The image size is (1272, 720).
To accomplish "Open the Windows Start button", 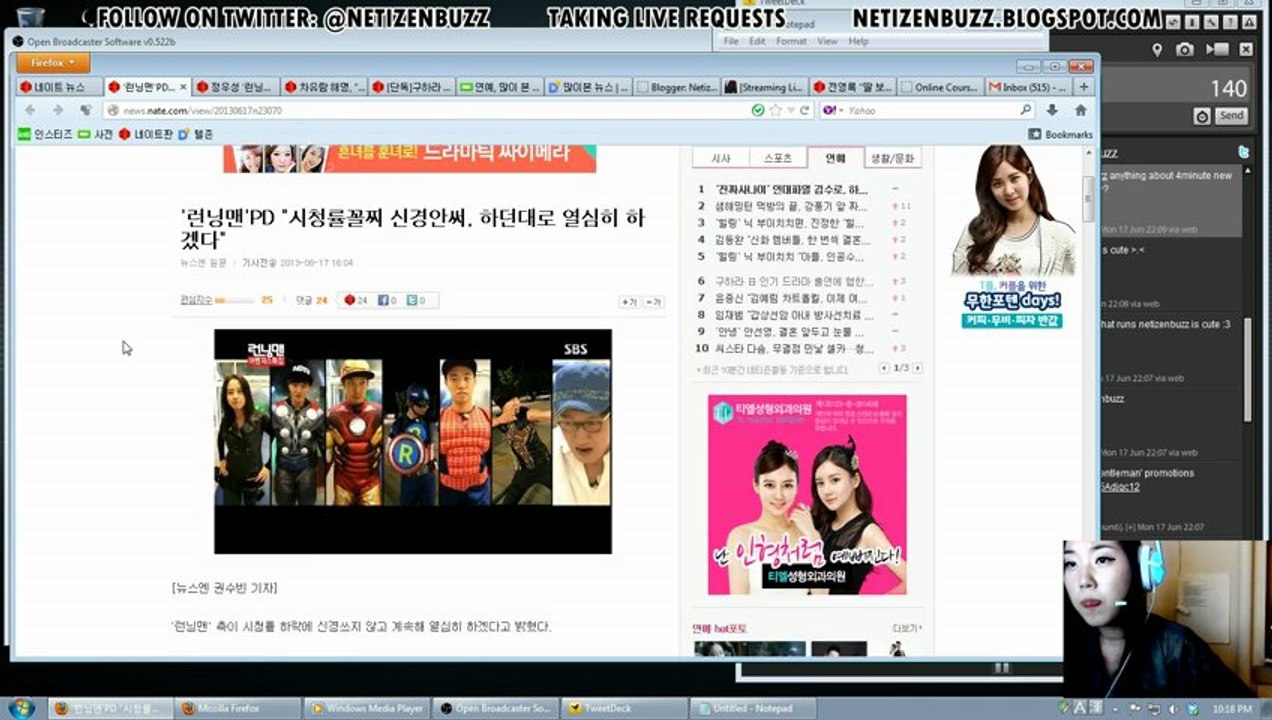I will click(x=20, y=708).
